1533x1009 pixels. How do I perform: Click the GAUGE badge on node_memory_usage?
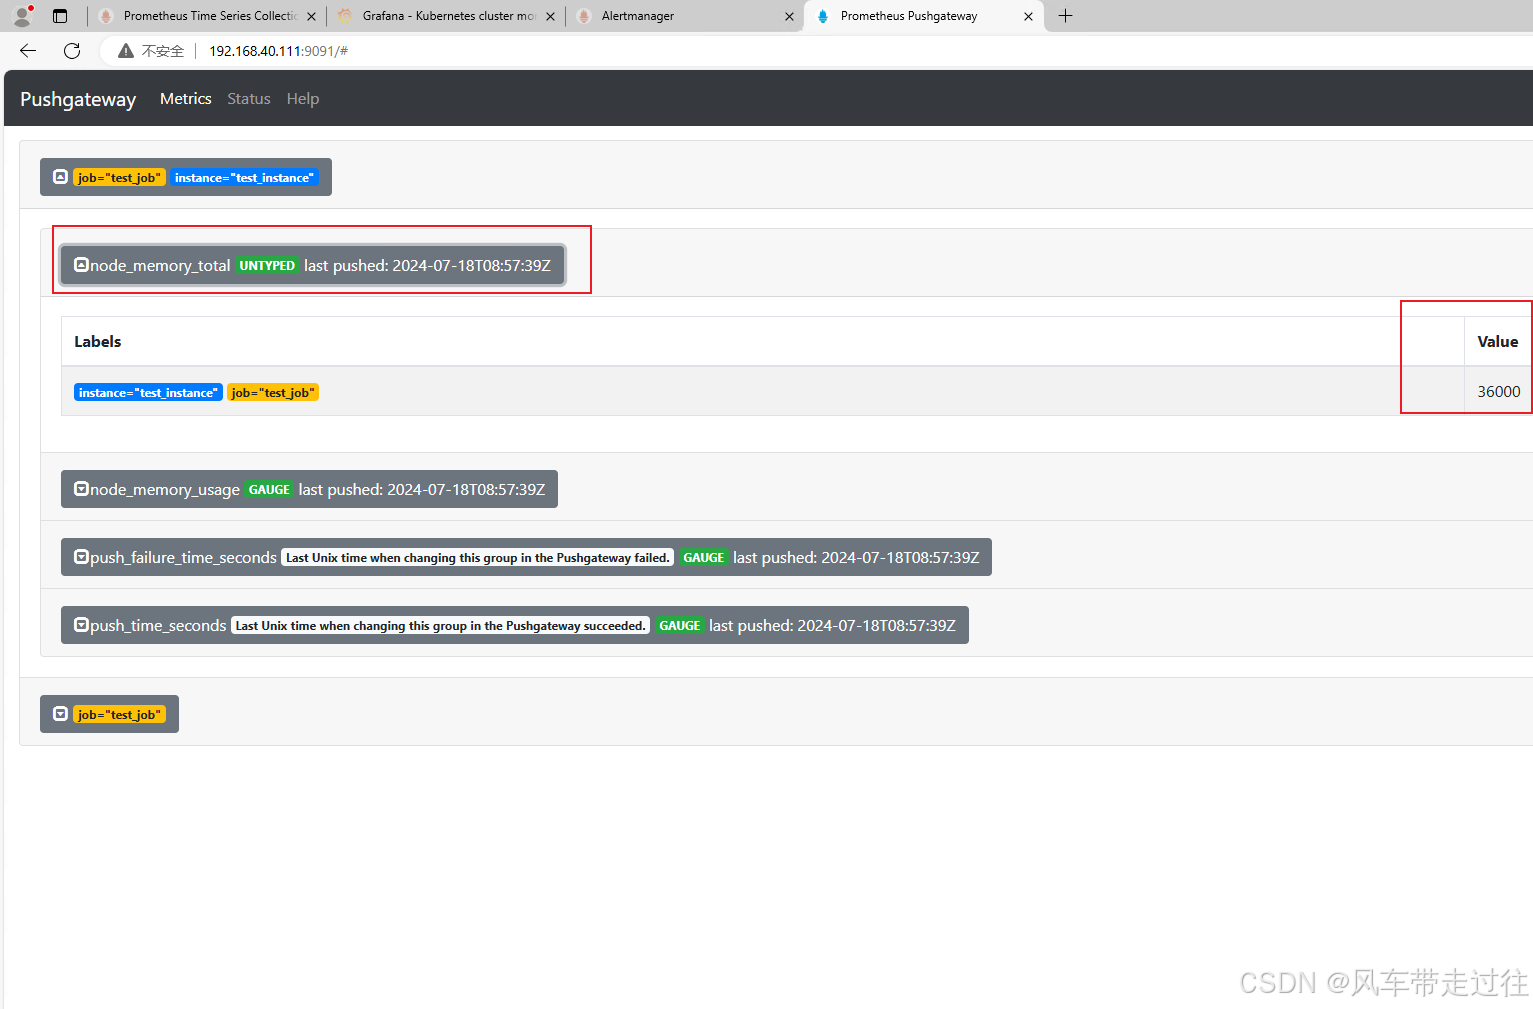click(x=269, y=489)
